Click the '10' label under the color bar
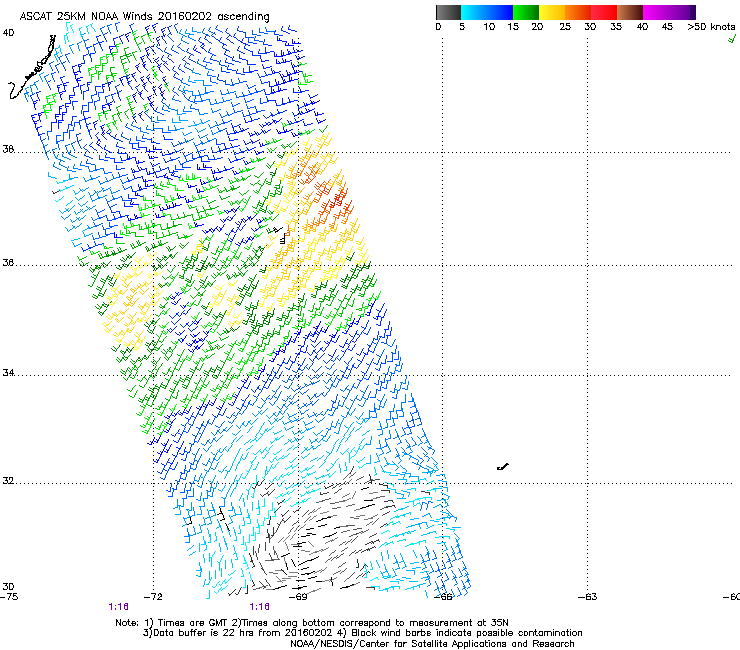The height and width of the screenshot is (650, 740). 489,27
